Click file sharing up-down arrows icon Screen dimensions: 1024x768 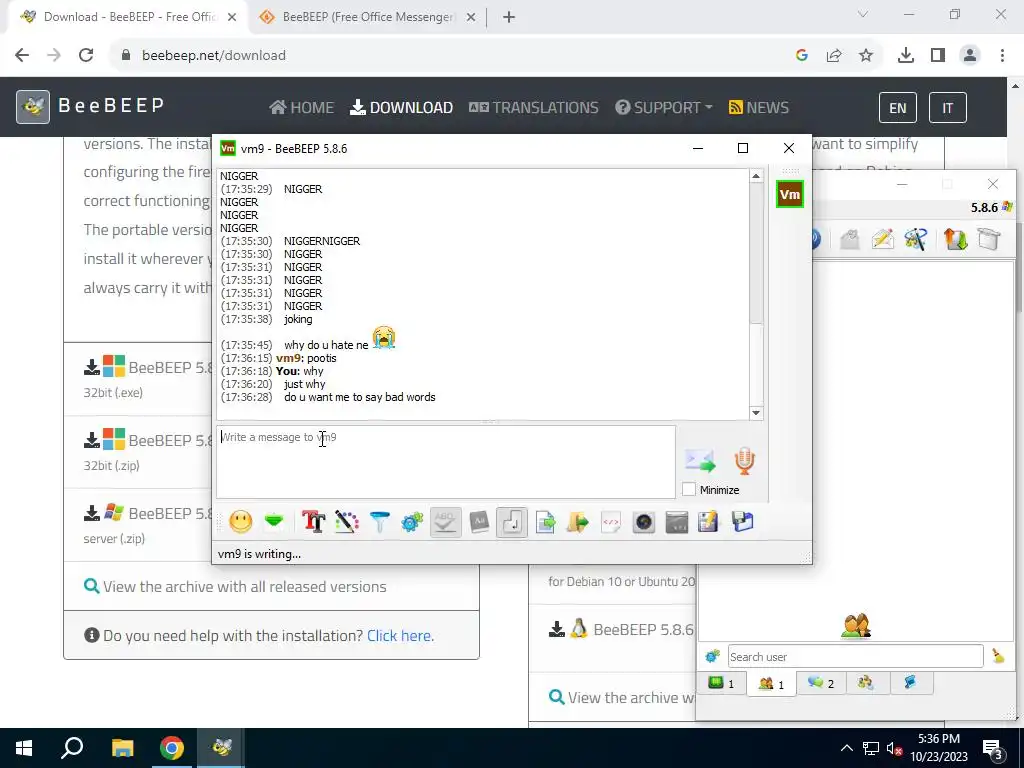[955, 240]
